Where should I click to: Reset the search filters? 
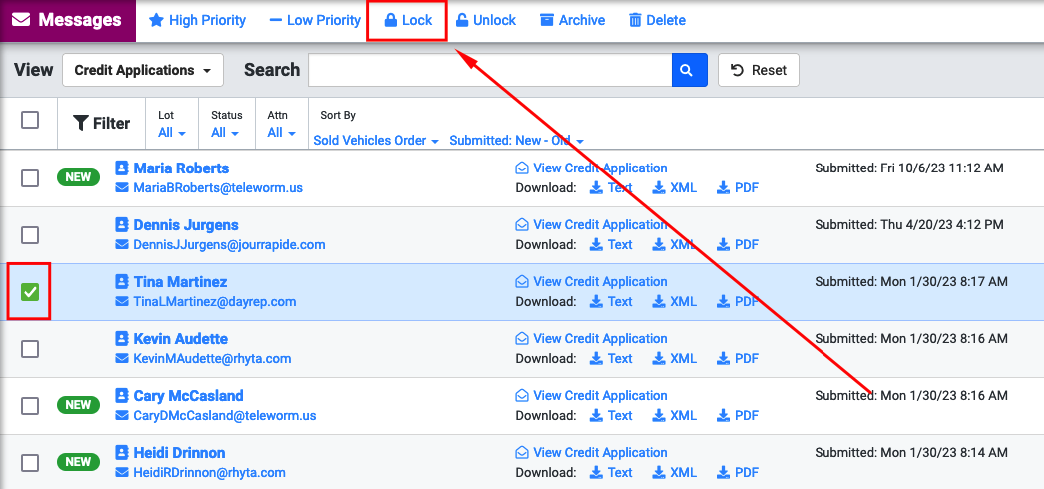(758, 70)
